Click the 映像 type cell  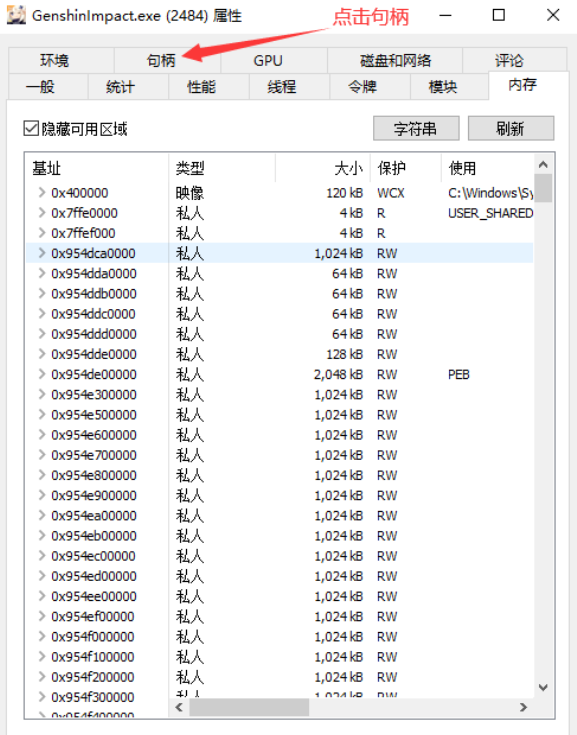pos(189,193)
